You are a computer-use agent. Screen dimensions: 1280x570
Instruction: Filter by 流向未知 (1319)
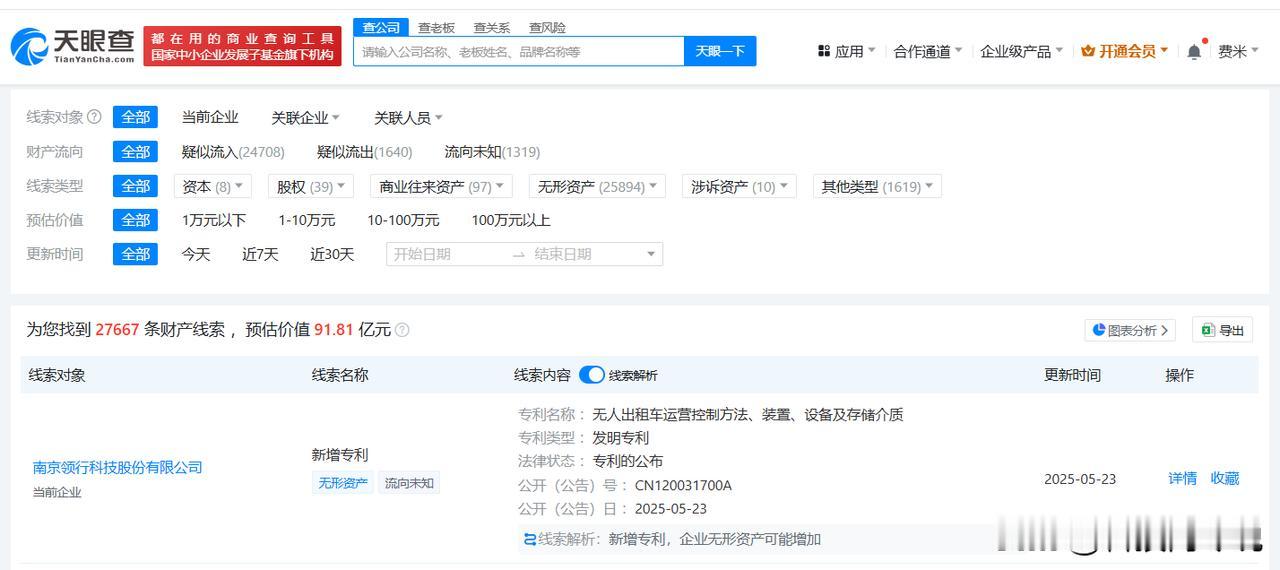(x=492, y=152)
